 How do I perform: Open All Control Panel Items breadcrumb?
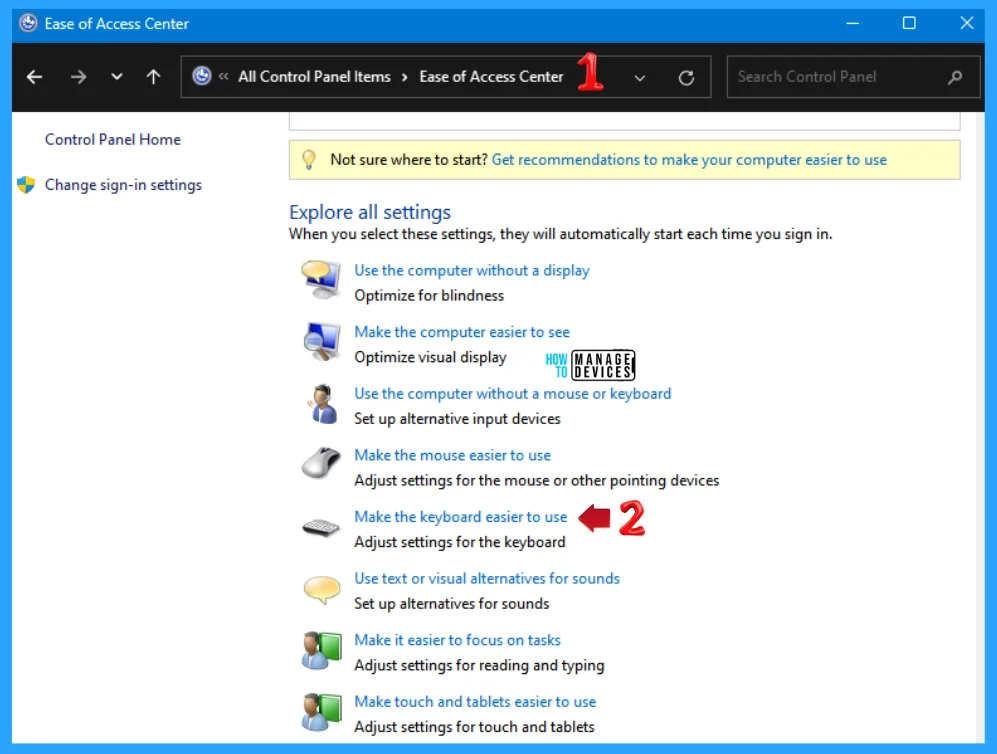tap(314, 76)
